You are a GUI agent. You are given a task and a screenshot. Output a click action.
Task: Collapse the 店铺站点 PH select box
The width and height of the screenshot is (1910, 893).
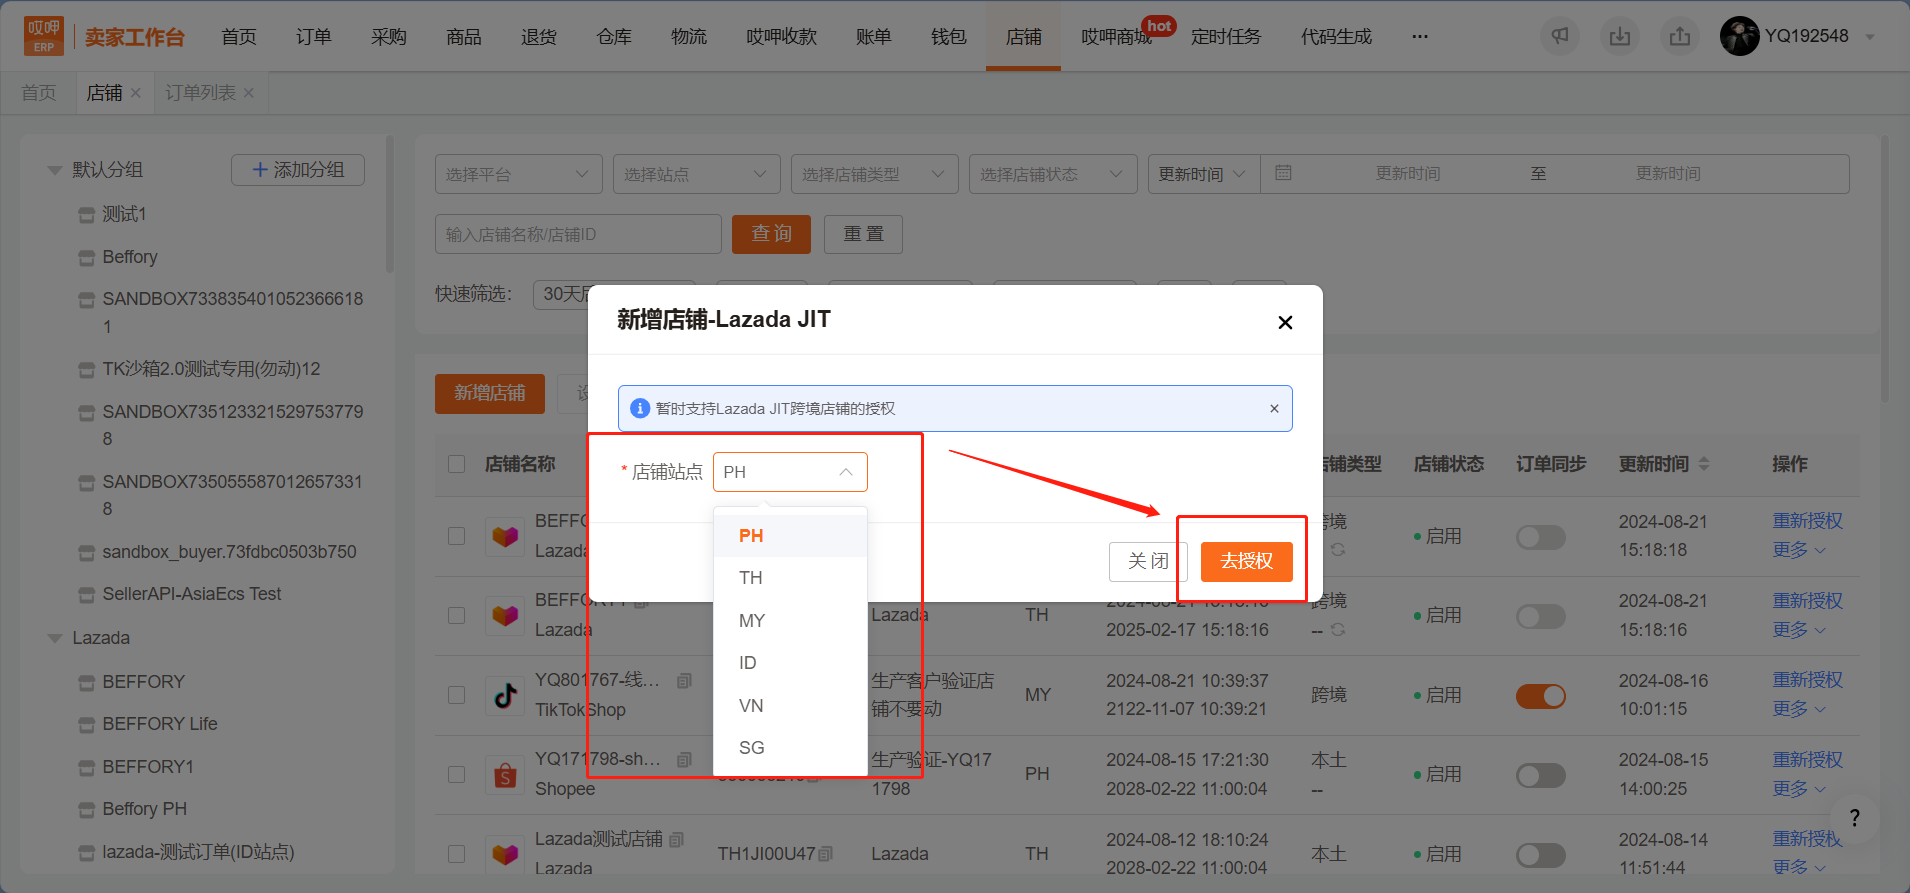pyautogui.click(x=790, y=472)
